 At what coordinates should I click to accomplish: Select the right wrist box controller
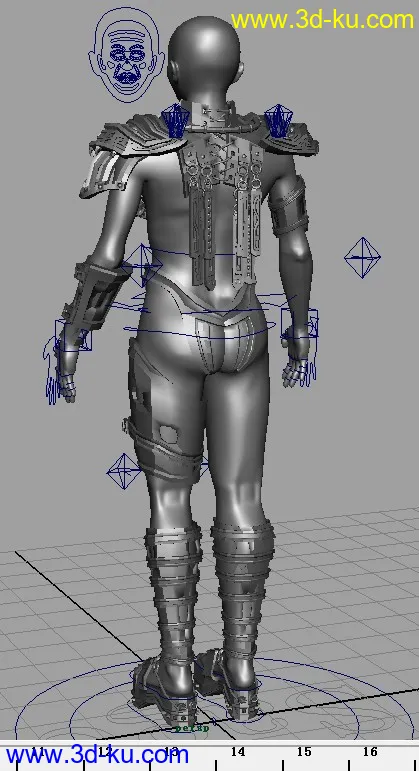tap(299, 324)
